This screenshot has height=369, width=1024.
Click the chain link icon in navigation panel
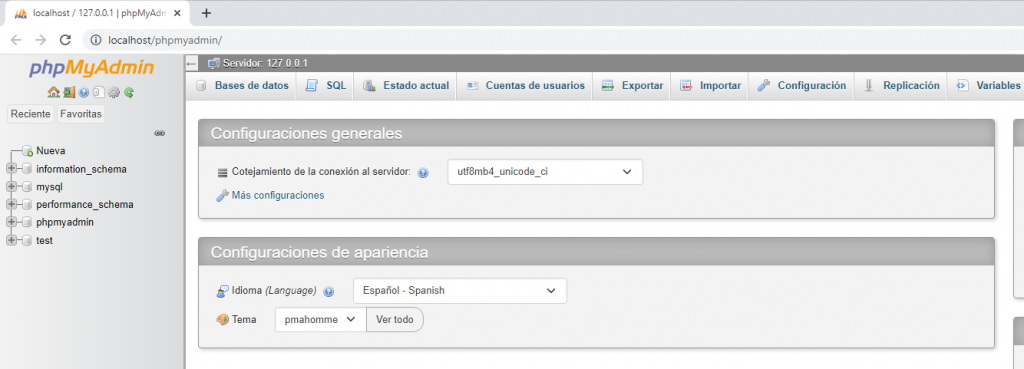[159, 133]
